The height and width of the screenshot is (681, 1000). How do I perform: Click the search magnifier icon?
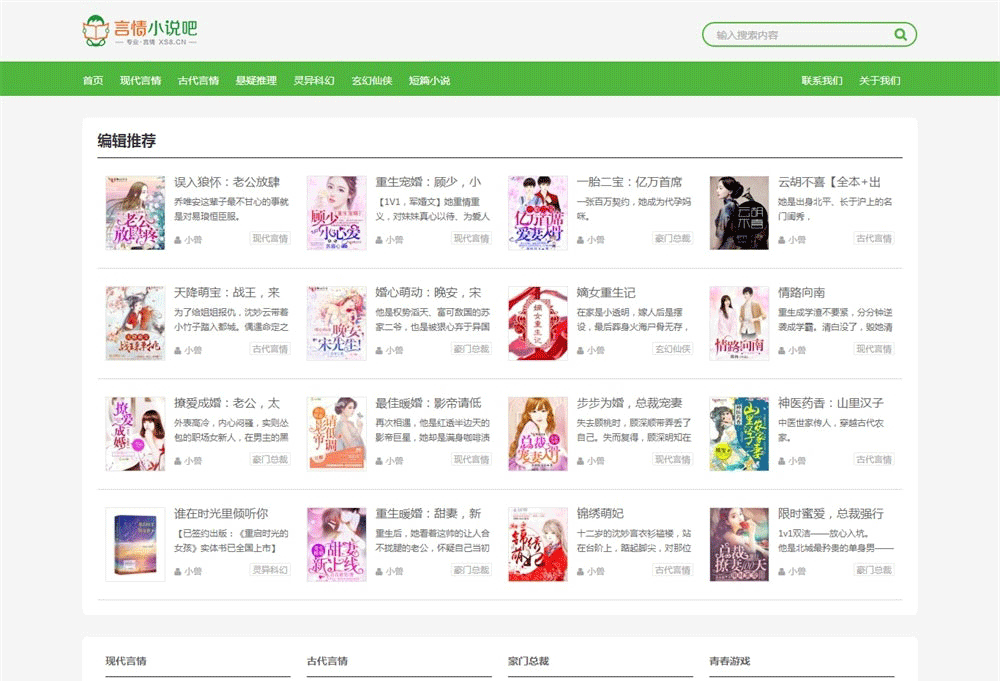click(900, 34)
